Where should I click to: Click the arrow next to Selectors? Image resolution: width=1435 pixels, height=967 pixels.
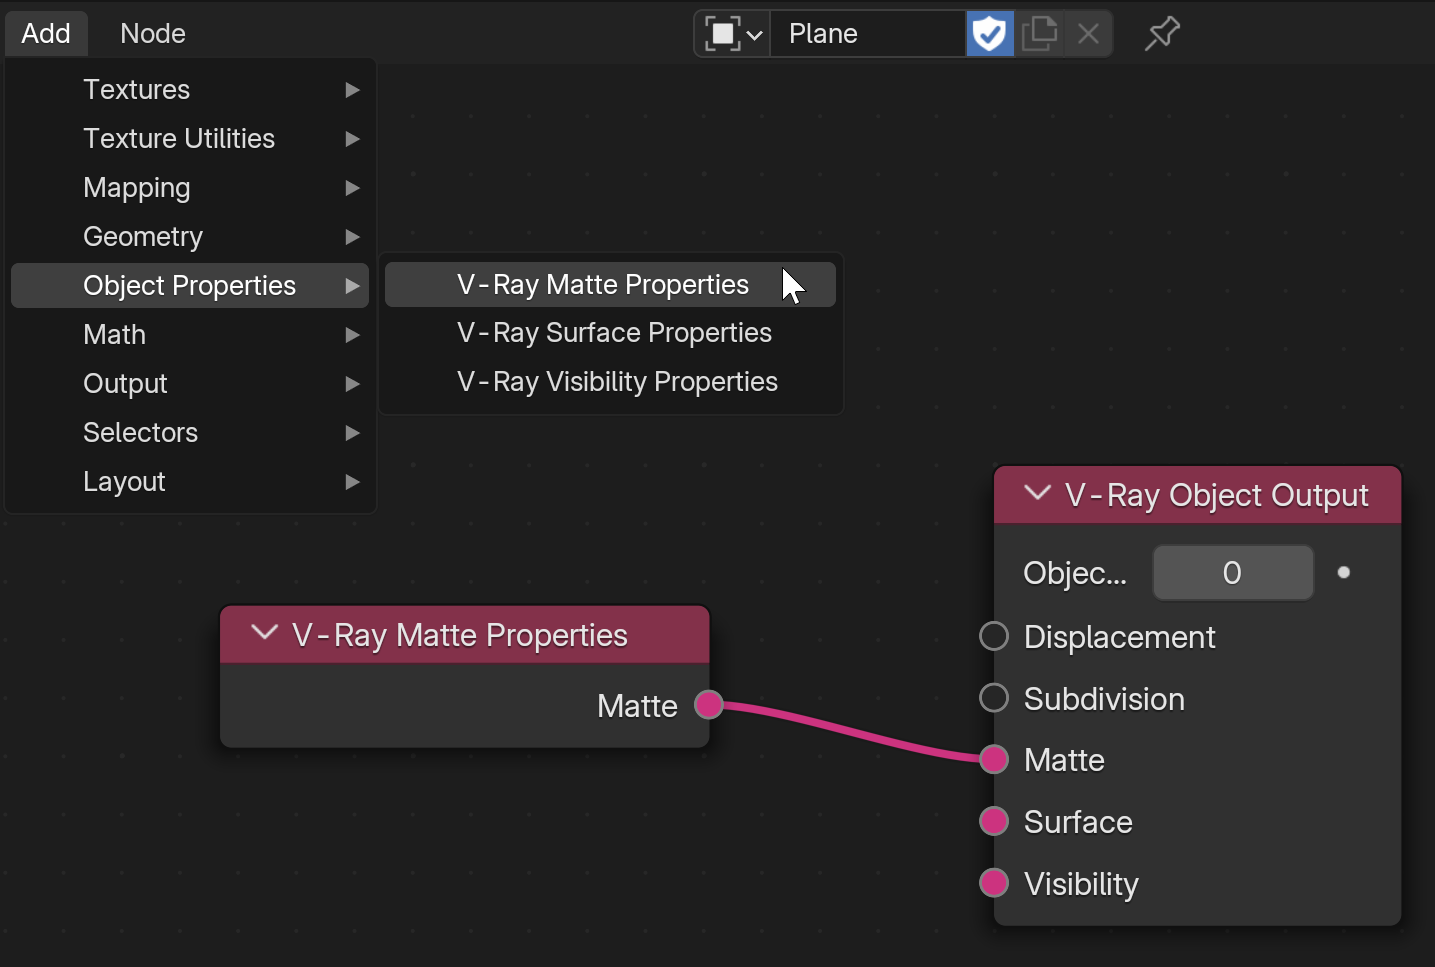[352, 433]
